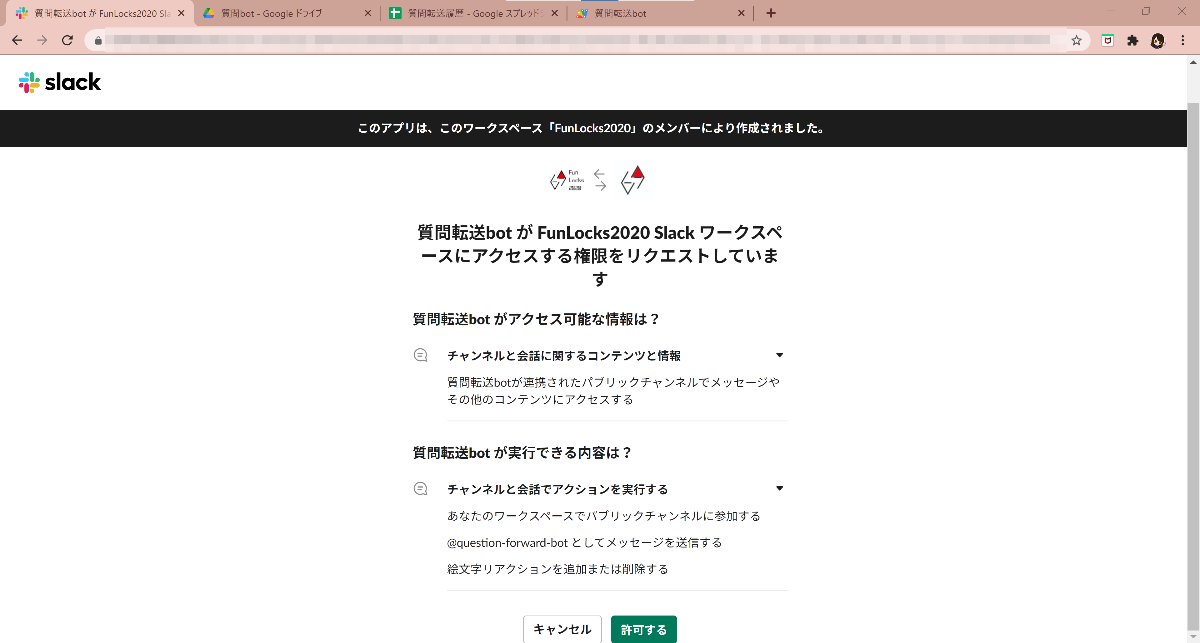
Task: Close the Google Drive tab
Action: [x=368, y=13]
